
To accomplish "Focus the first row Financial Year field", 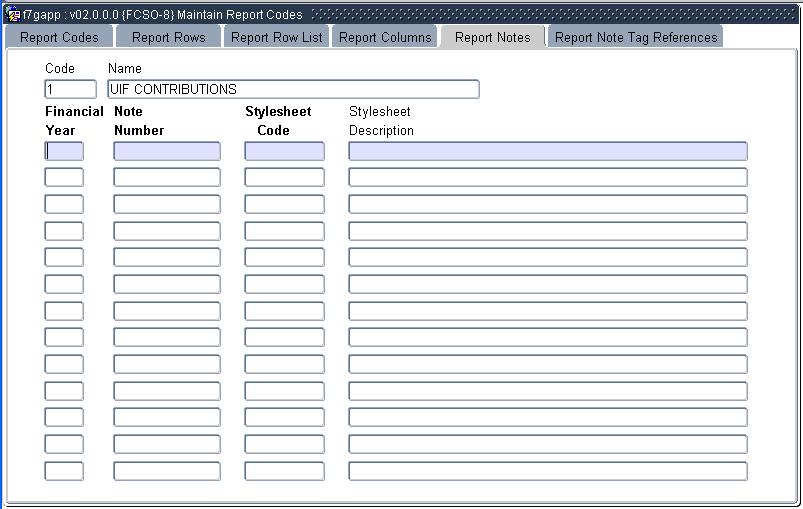I will point(64,151).
